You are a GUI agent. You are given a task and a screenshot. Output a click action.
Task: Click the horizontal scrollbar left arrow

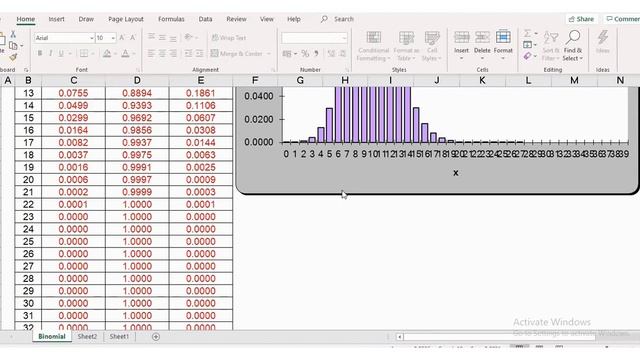click(x=400, y=337)
